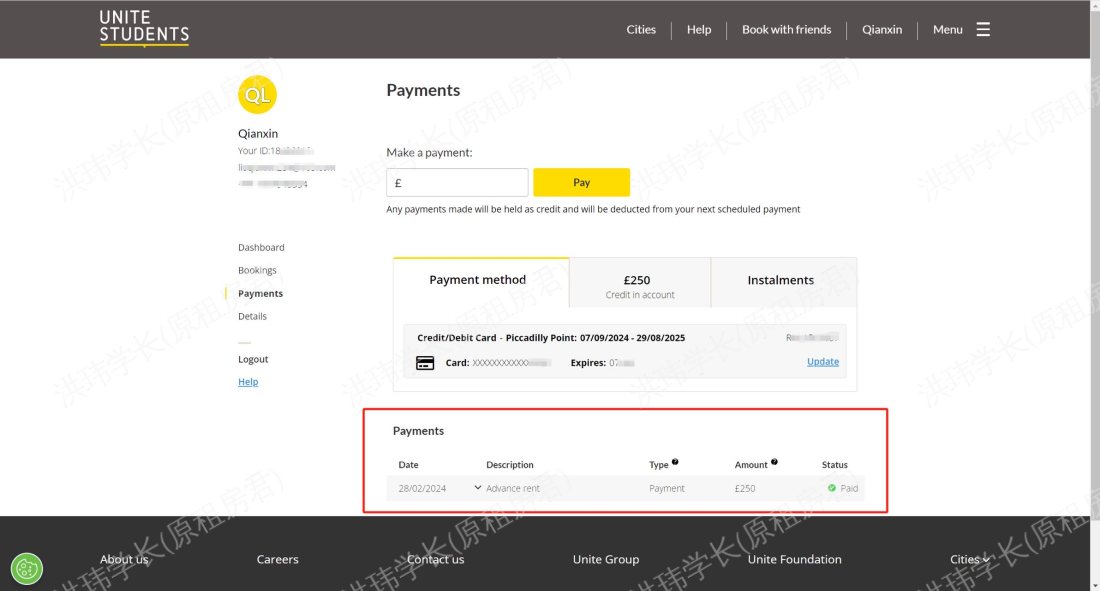Click the help icon beside Amount
The image size is (1100, 591).
click(775, 462)
